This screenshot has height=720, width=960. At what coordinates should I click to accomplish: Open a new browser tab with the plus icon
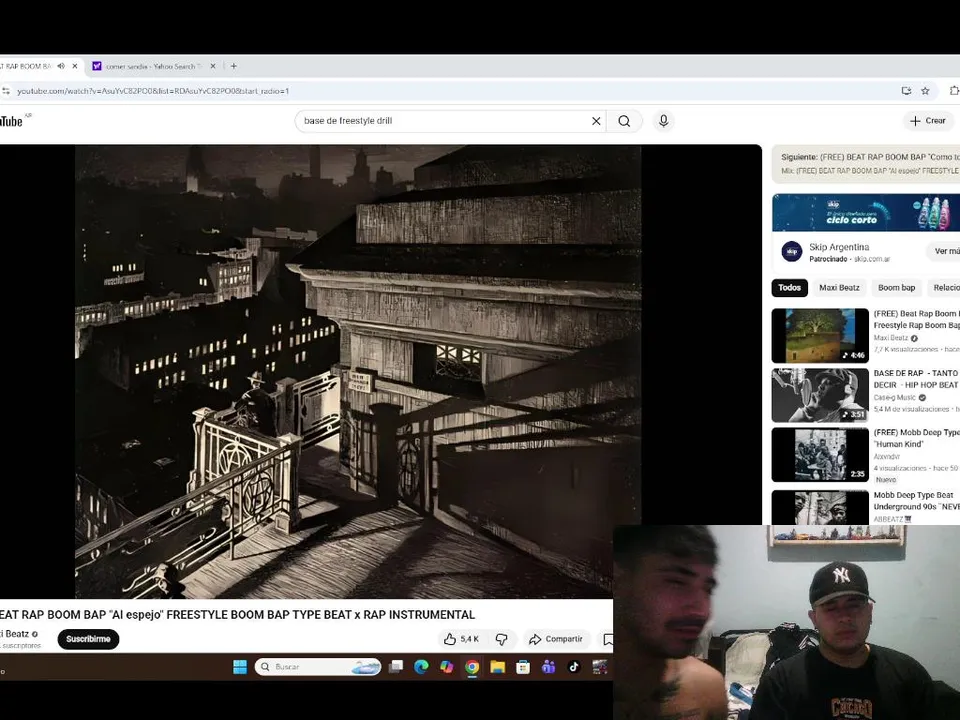pyautogui.click(x=233, y=66)
